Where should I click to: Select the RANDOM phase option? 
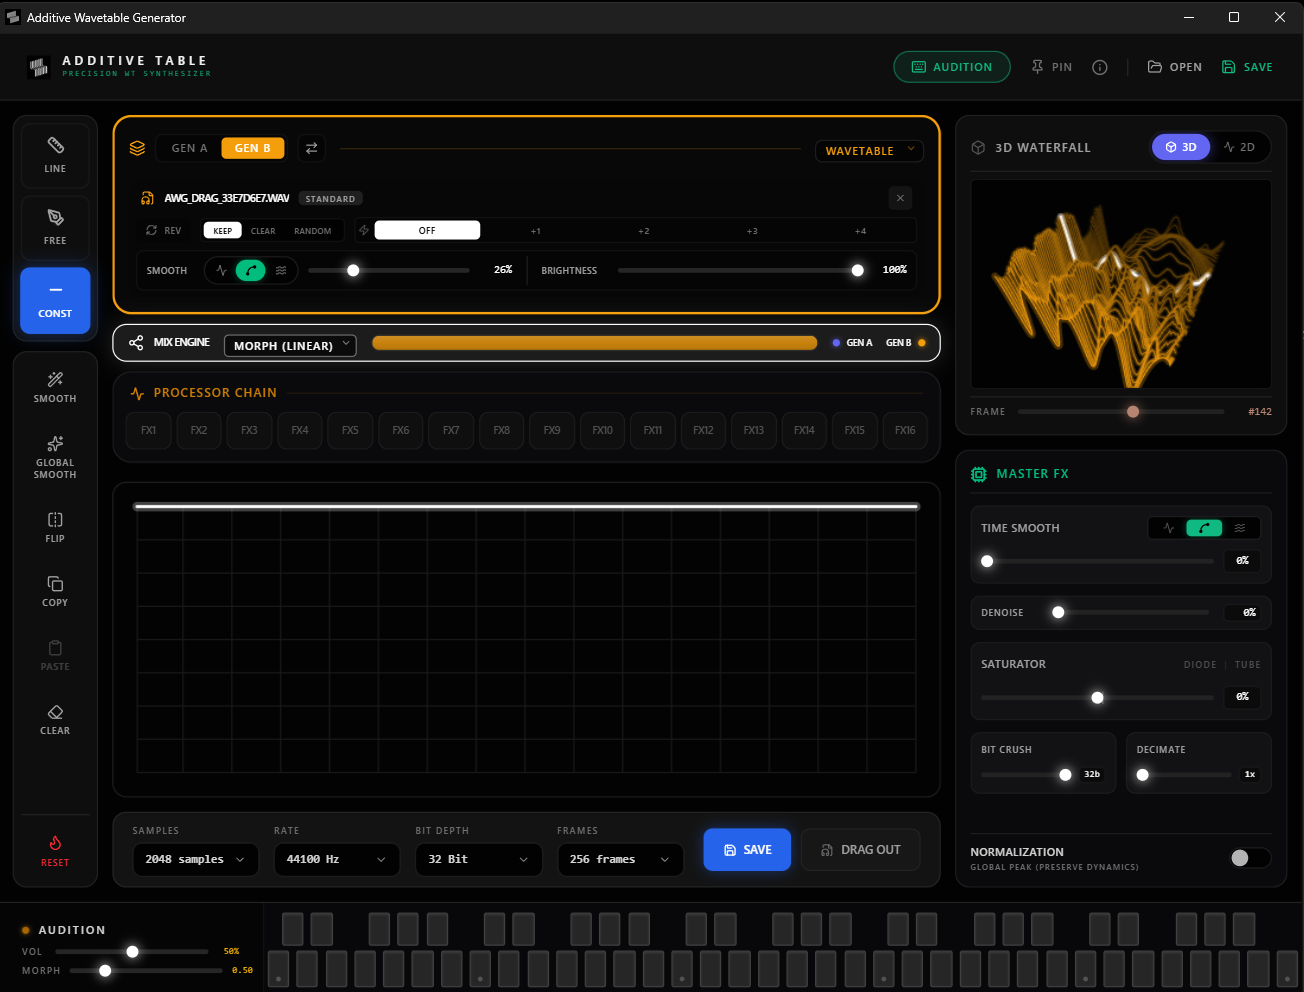(312, 230)
